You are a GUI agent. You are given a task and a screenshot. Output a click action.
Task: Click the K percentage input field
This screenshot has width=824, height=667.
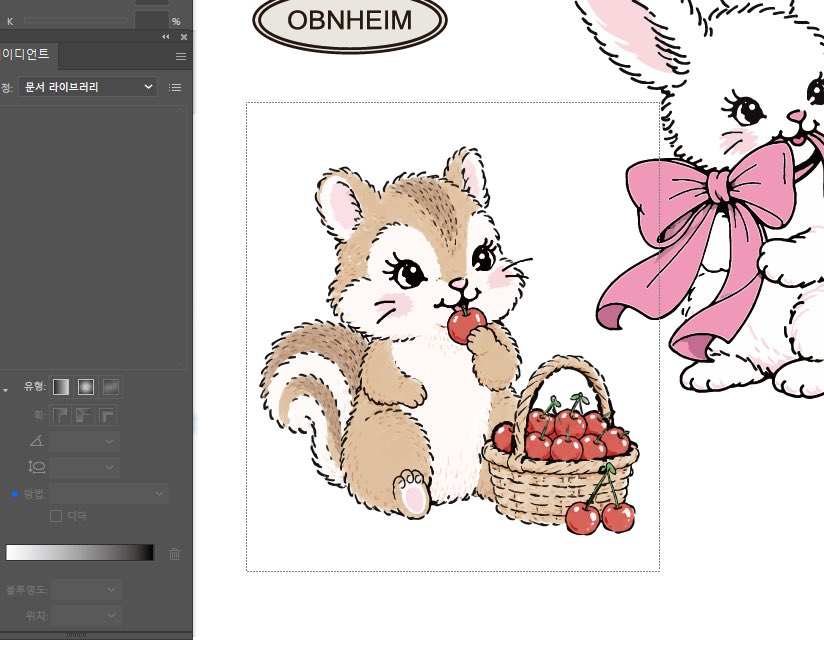[x=151, y=20]
